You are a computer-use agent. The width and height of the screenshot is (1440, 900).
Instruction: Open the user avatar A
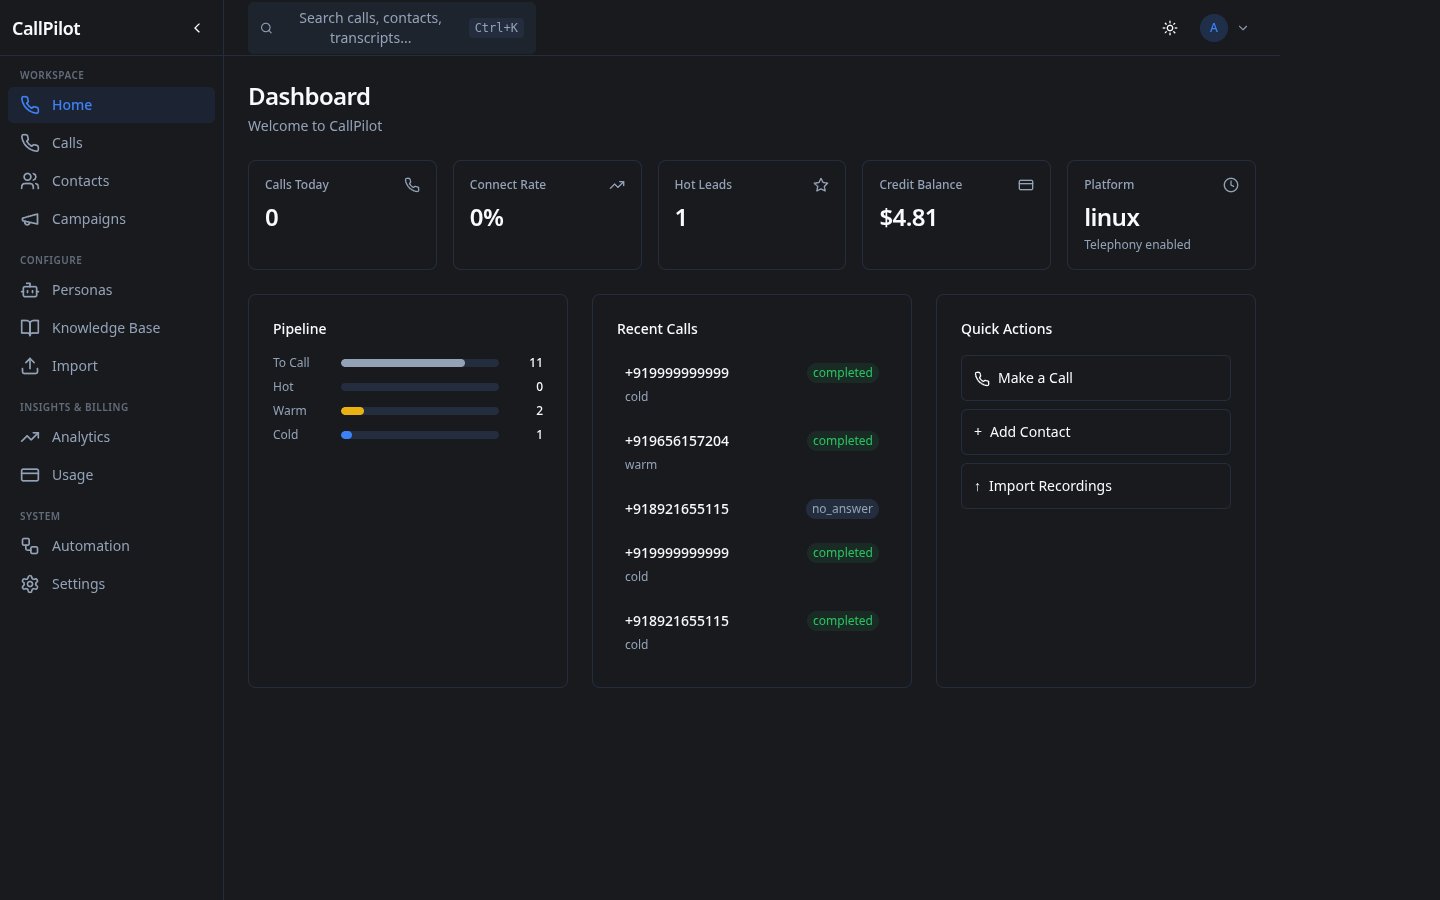click(1214, 28)
